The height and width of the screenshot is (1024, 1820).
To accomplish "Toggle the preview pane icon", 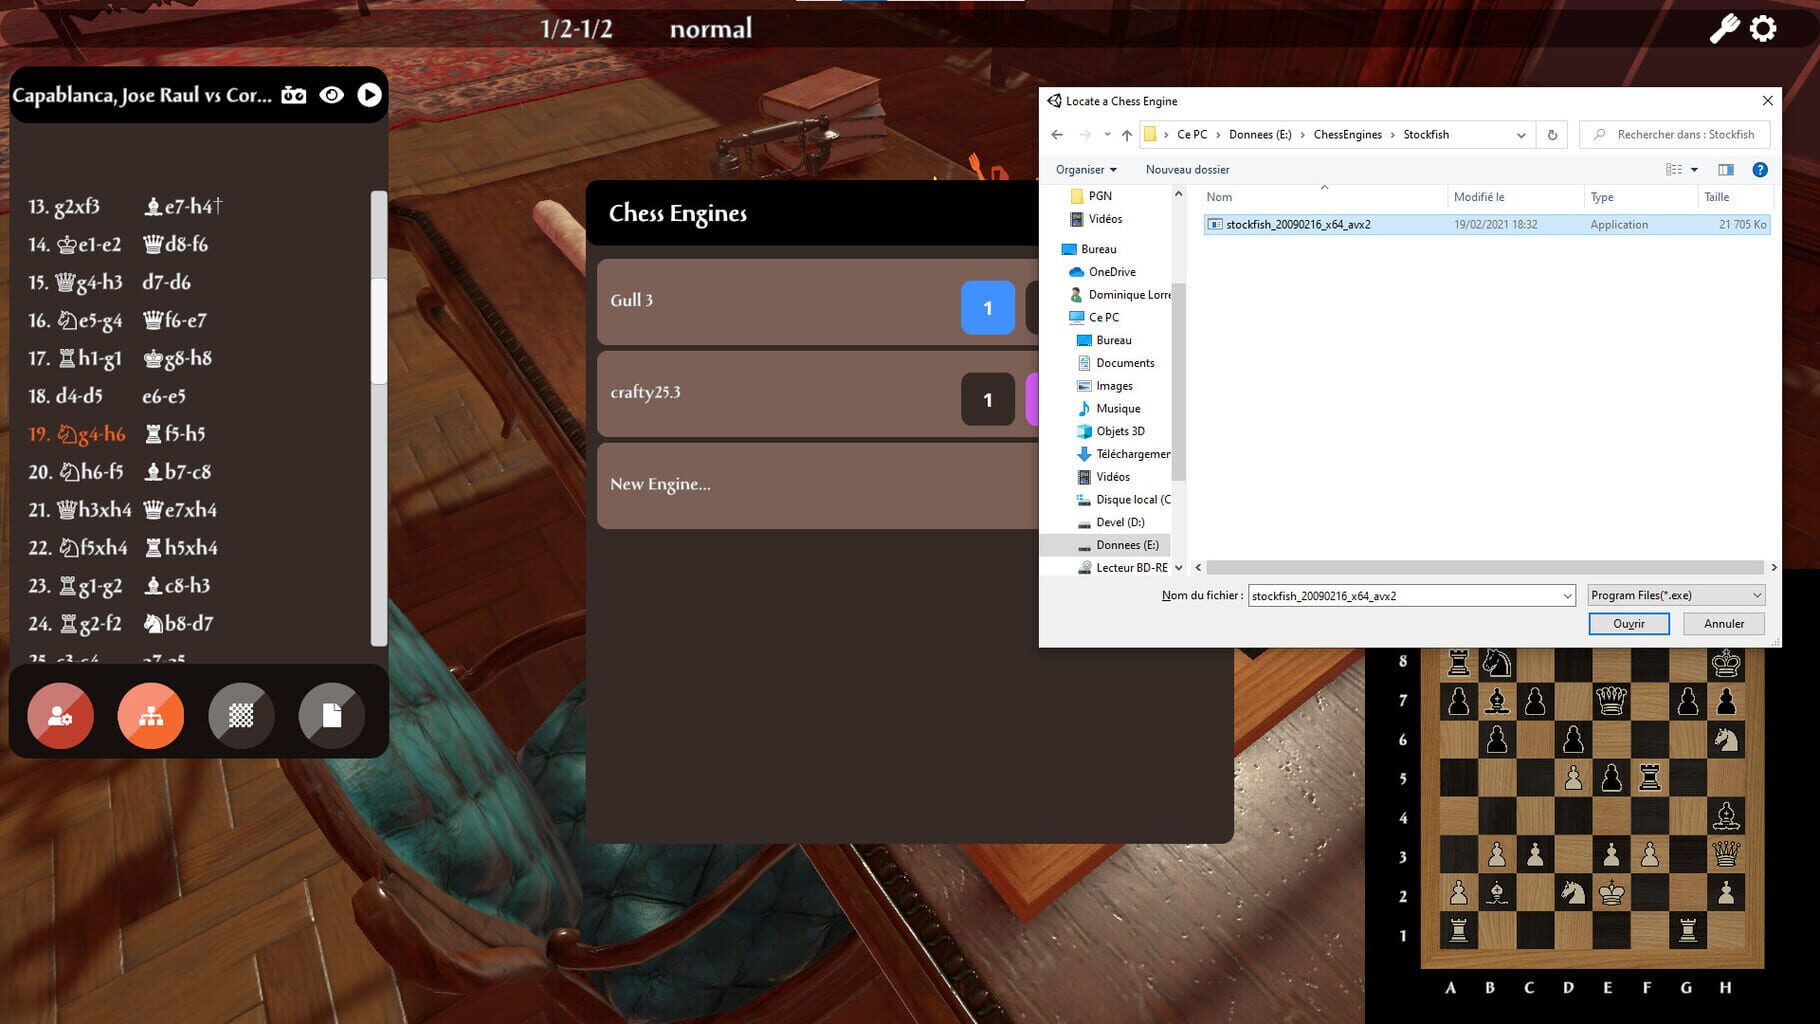I will point(1725,170).
